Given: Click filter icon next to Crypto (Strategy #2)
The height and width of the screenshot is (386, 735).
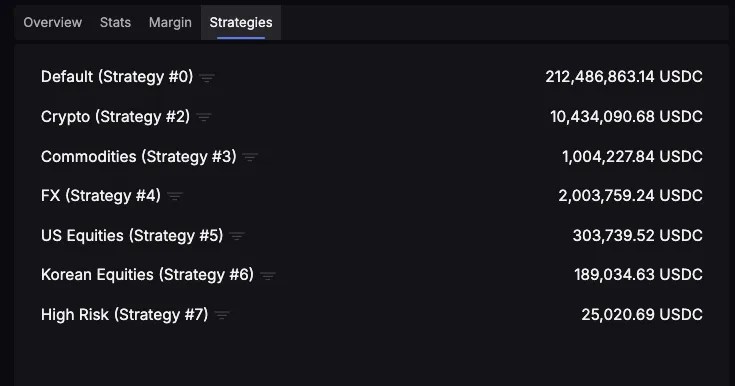Looking at the screenshot, I should (x=204, y=117).
